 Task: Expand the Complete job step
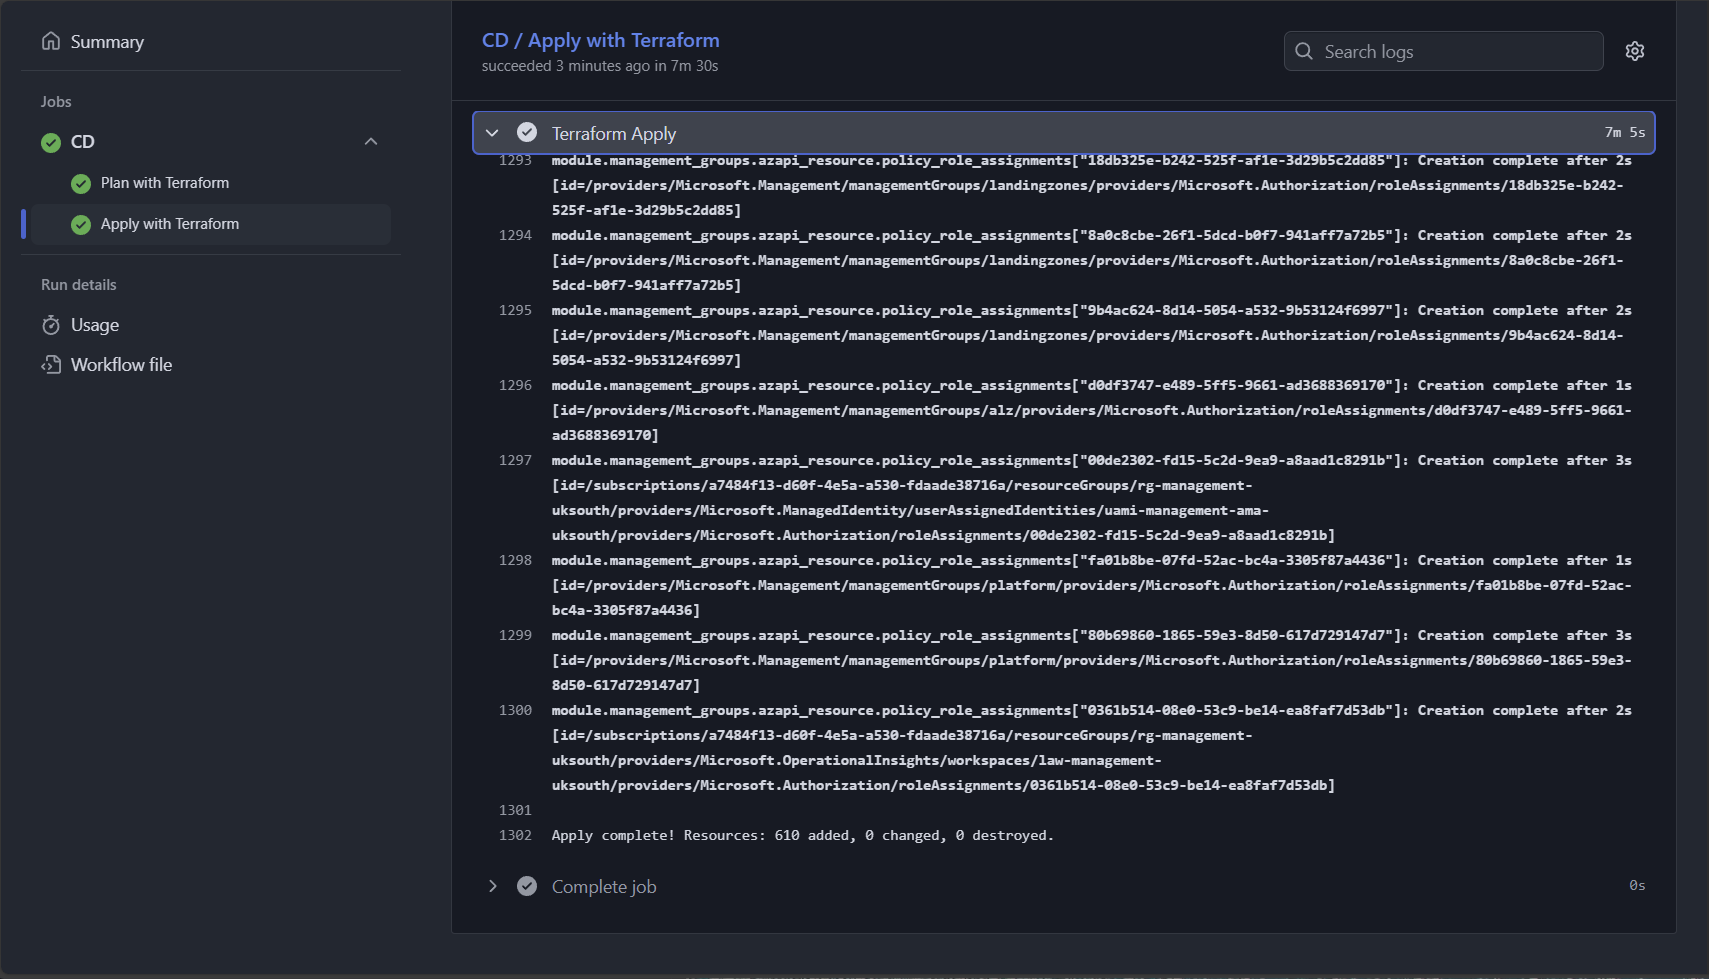tap(491, 886)
